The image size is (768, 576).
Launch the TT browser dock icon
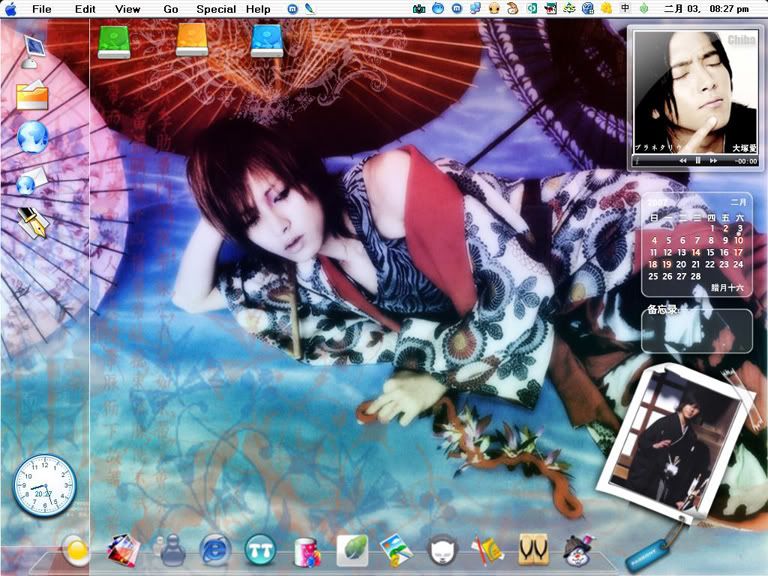pyautogui.click(x=260, y=549)
